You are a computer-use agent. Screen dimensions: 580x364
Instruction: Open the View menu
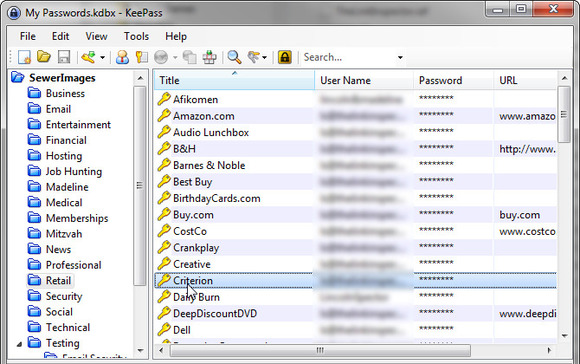coord(96,36)
